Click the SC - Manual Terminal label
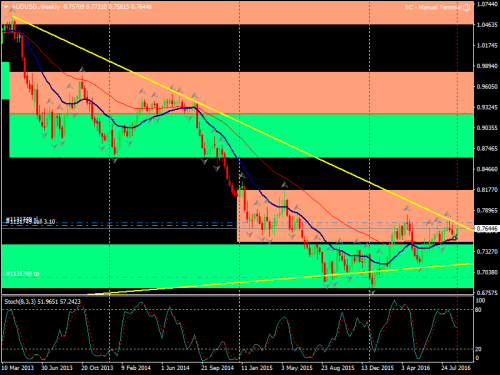 [x=433, y=7]
